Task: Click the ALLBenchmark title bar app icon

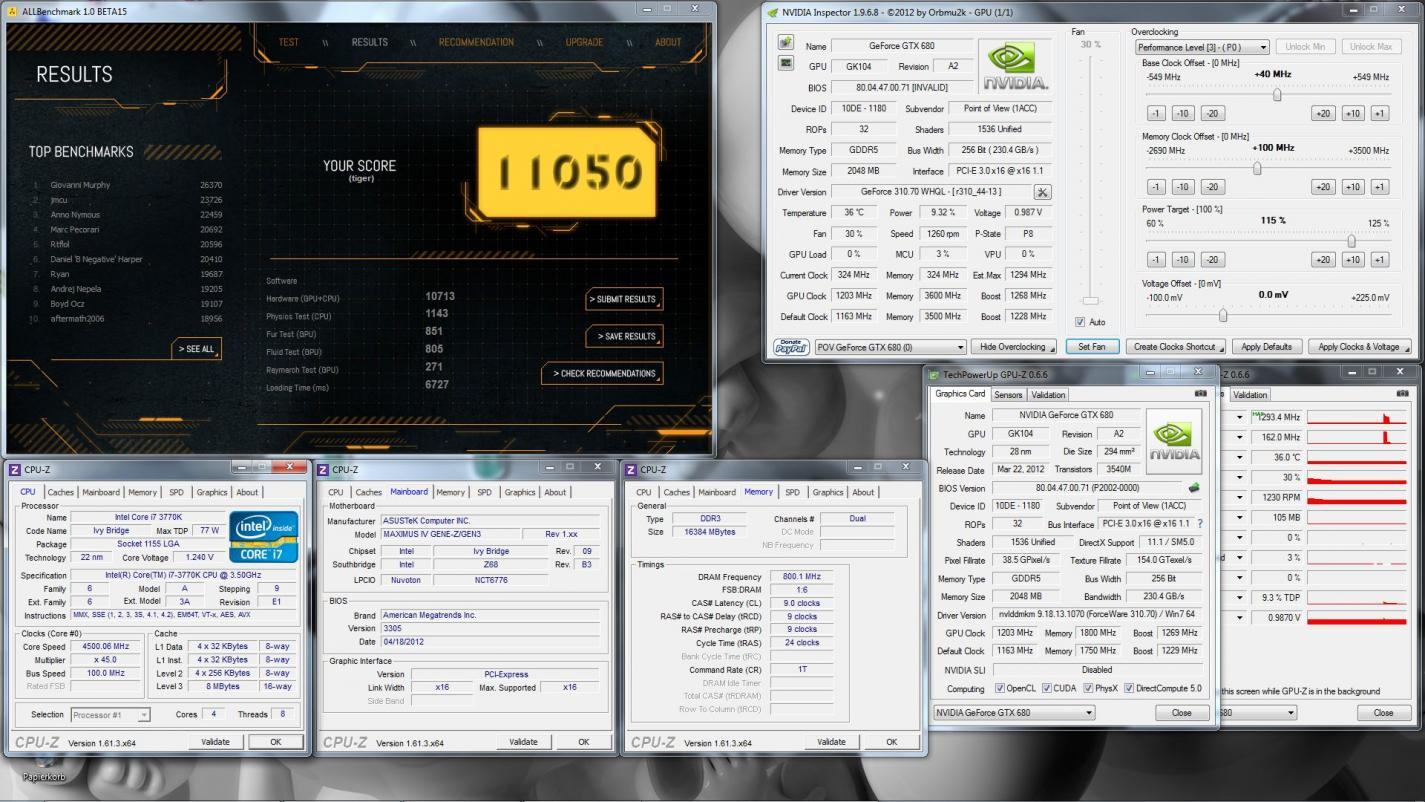Action: click(12, 10)
